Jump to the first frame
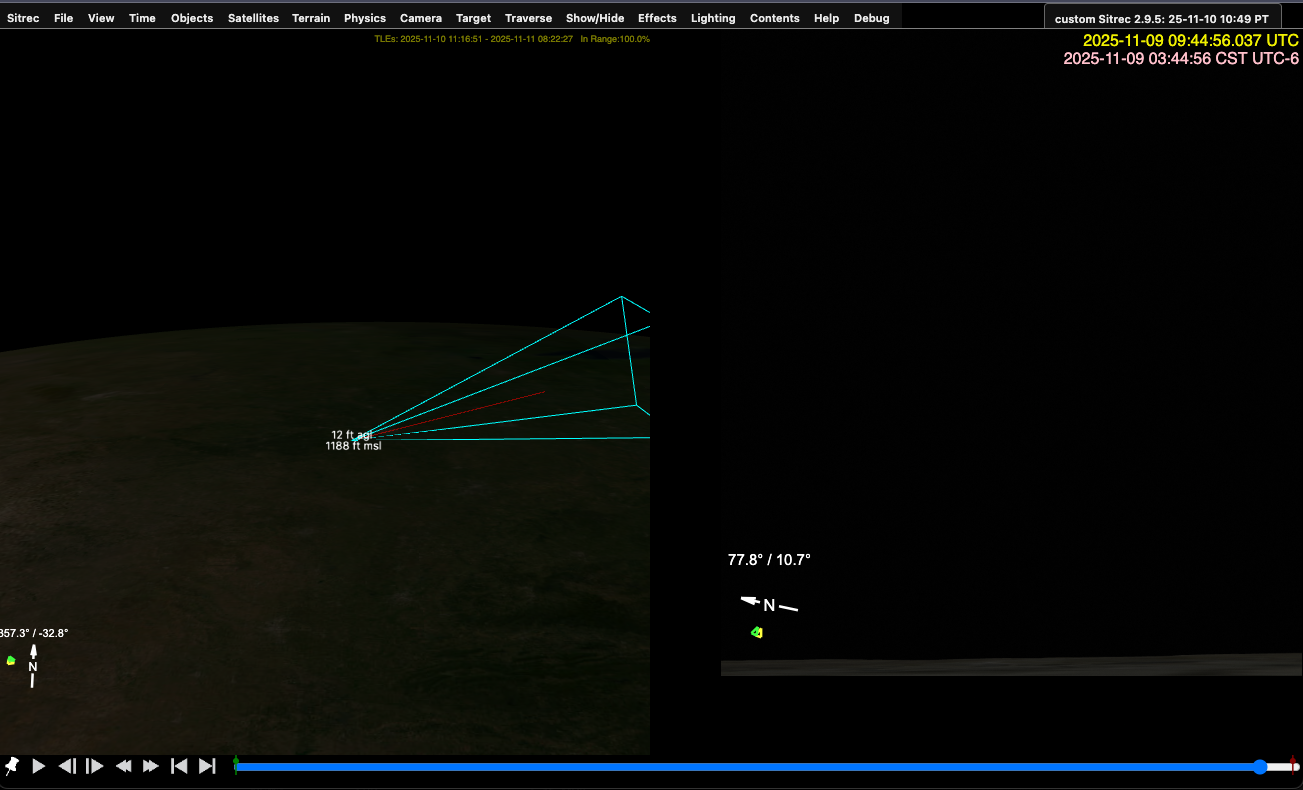This screenshot has height=790, width=1303. point(179,766)
